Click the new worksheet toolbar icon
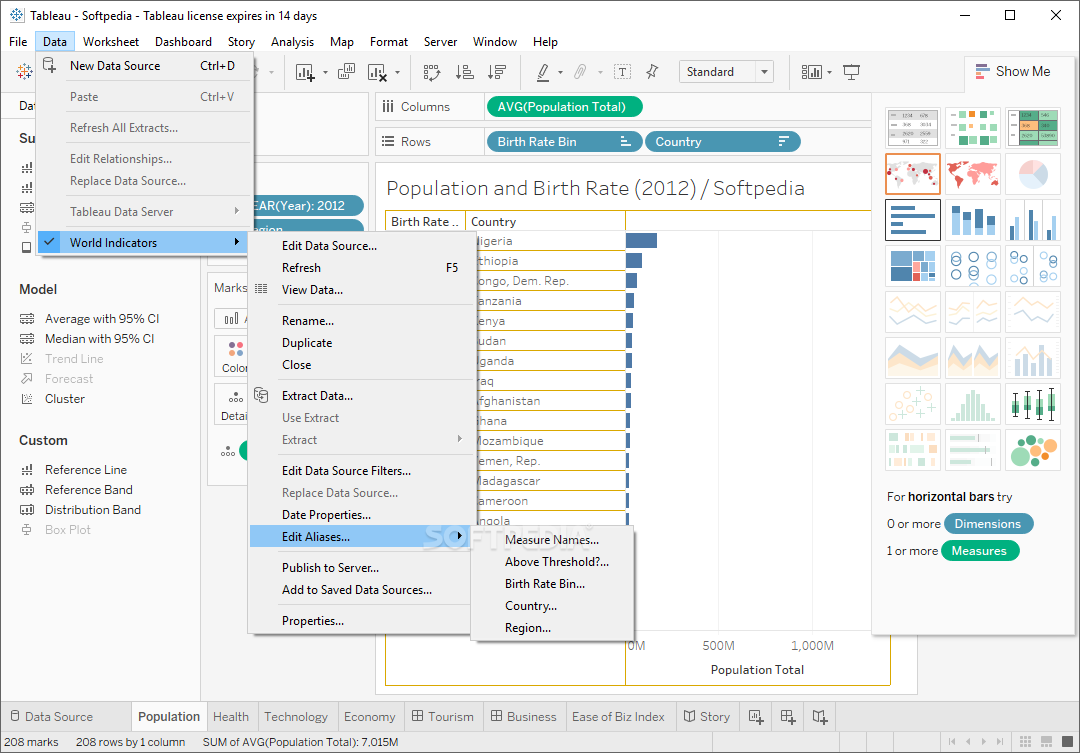 click(x=304, y=72)
